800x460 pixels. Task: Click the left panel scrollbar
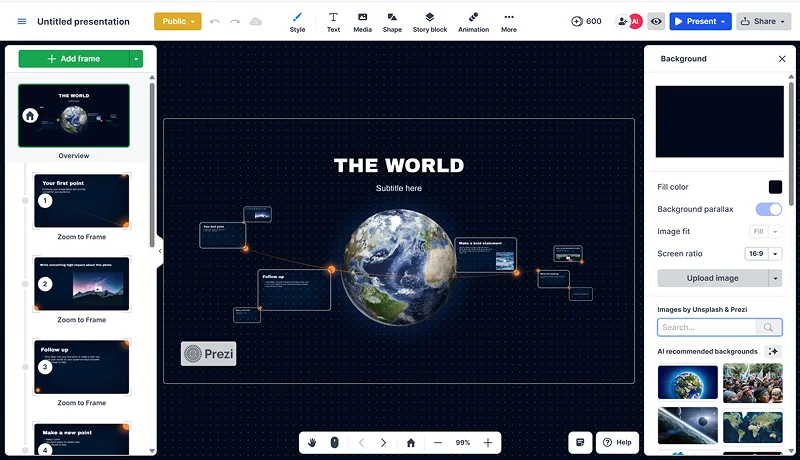coord(152,163)
